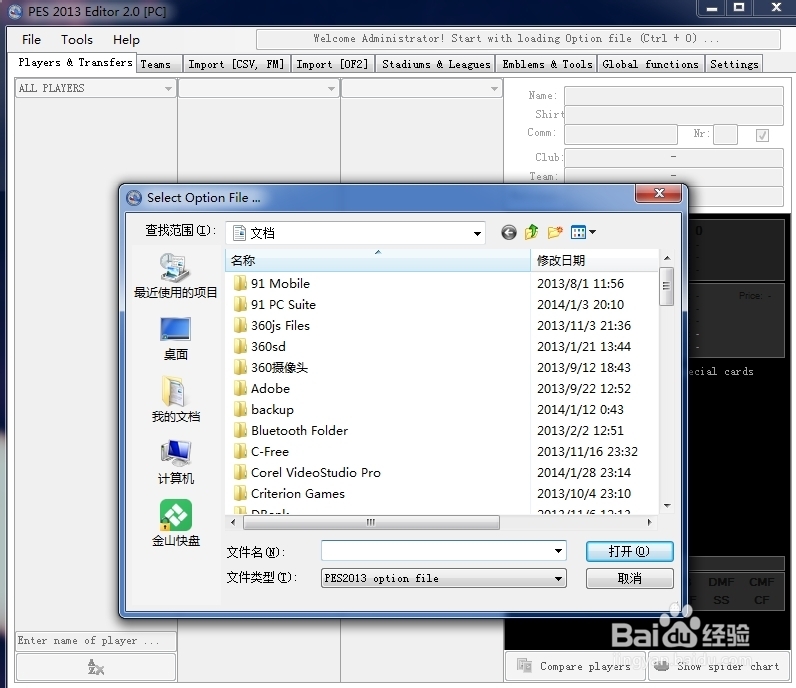Screen dimensions: 796x688
Task: Select the C-Free folder
Action: pyautogui.click(x=270, y=451)
